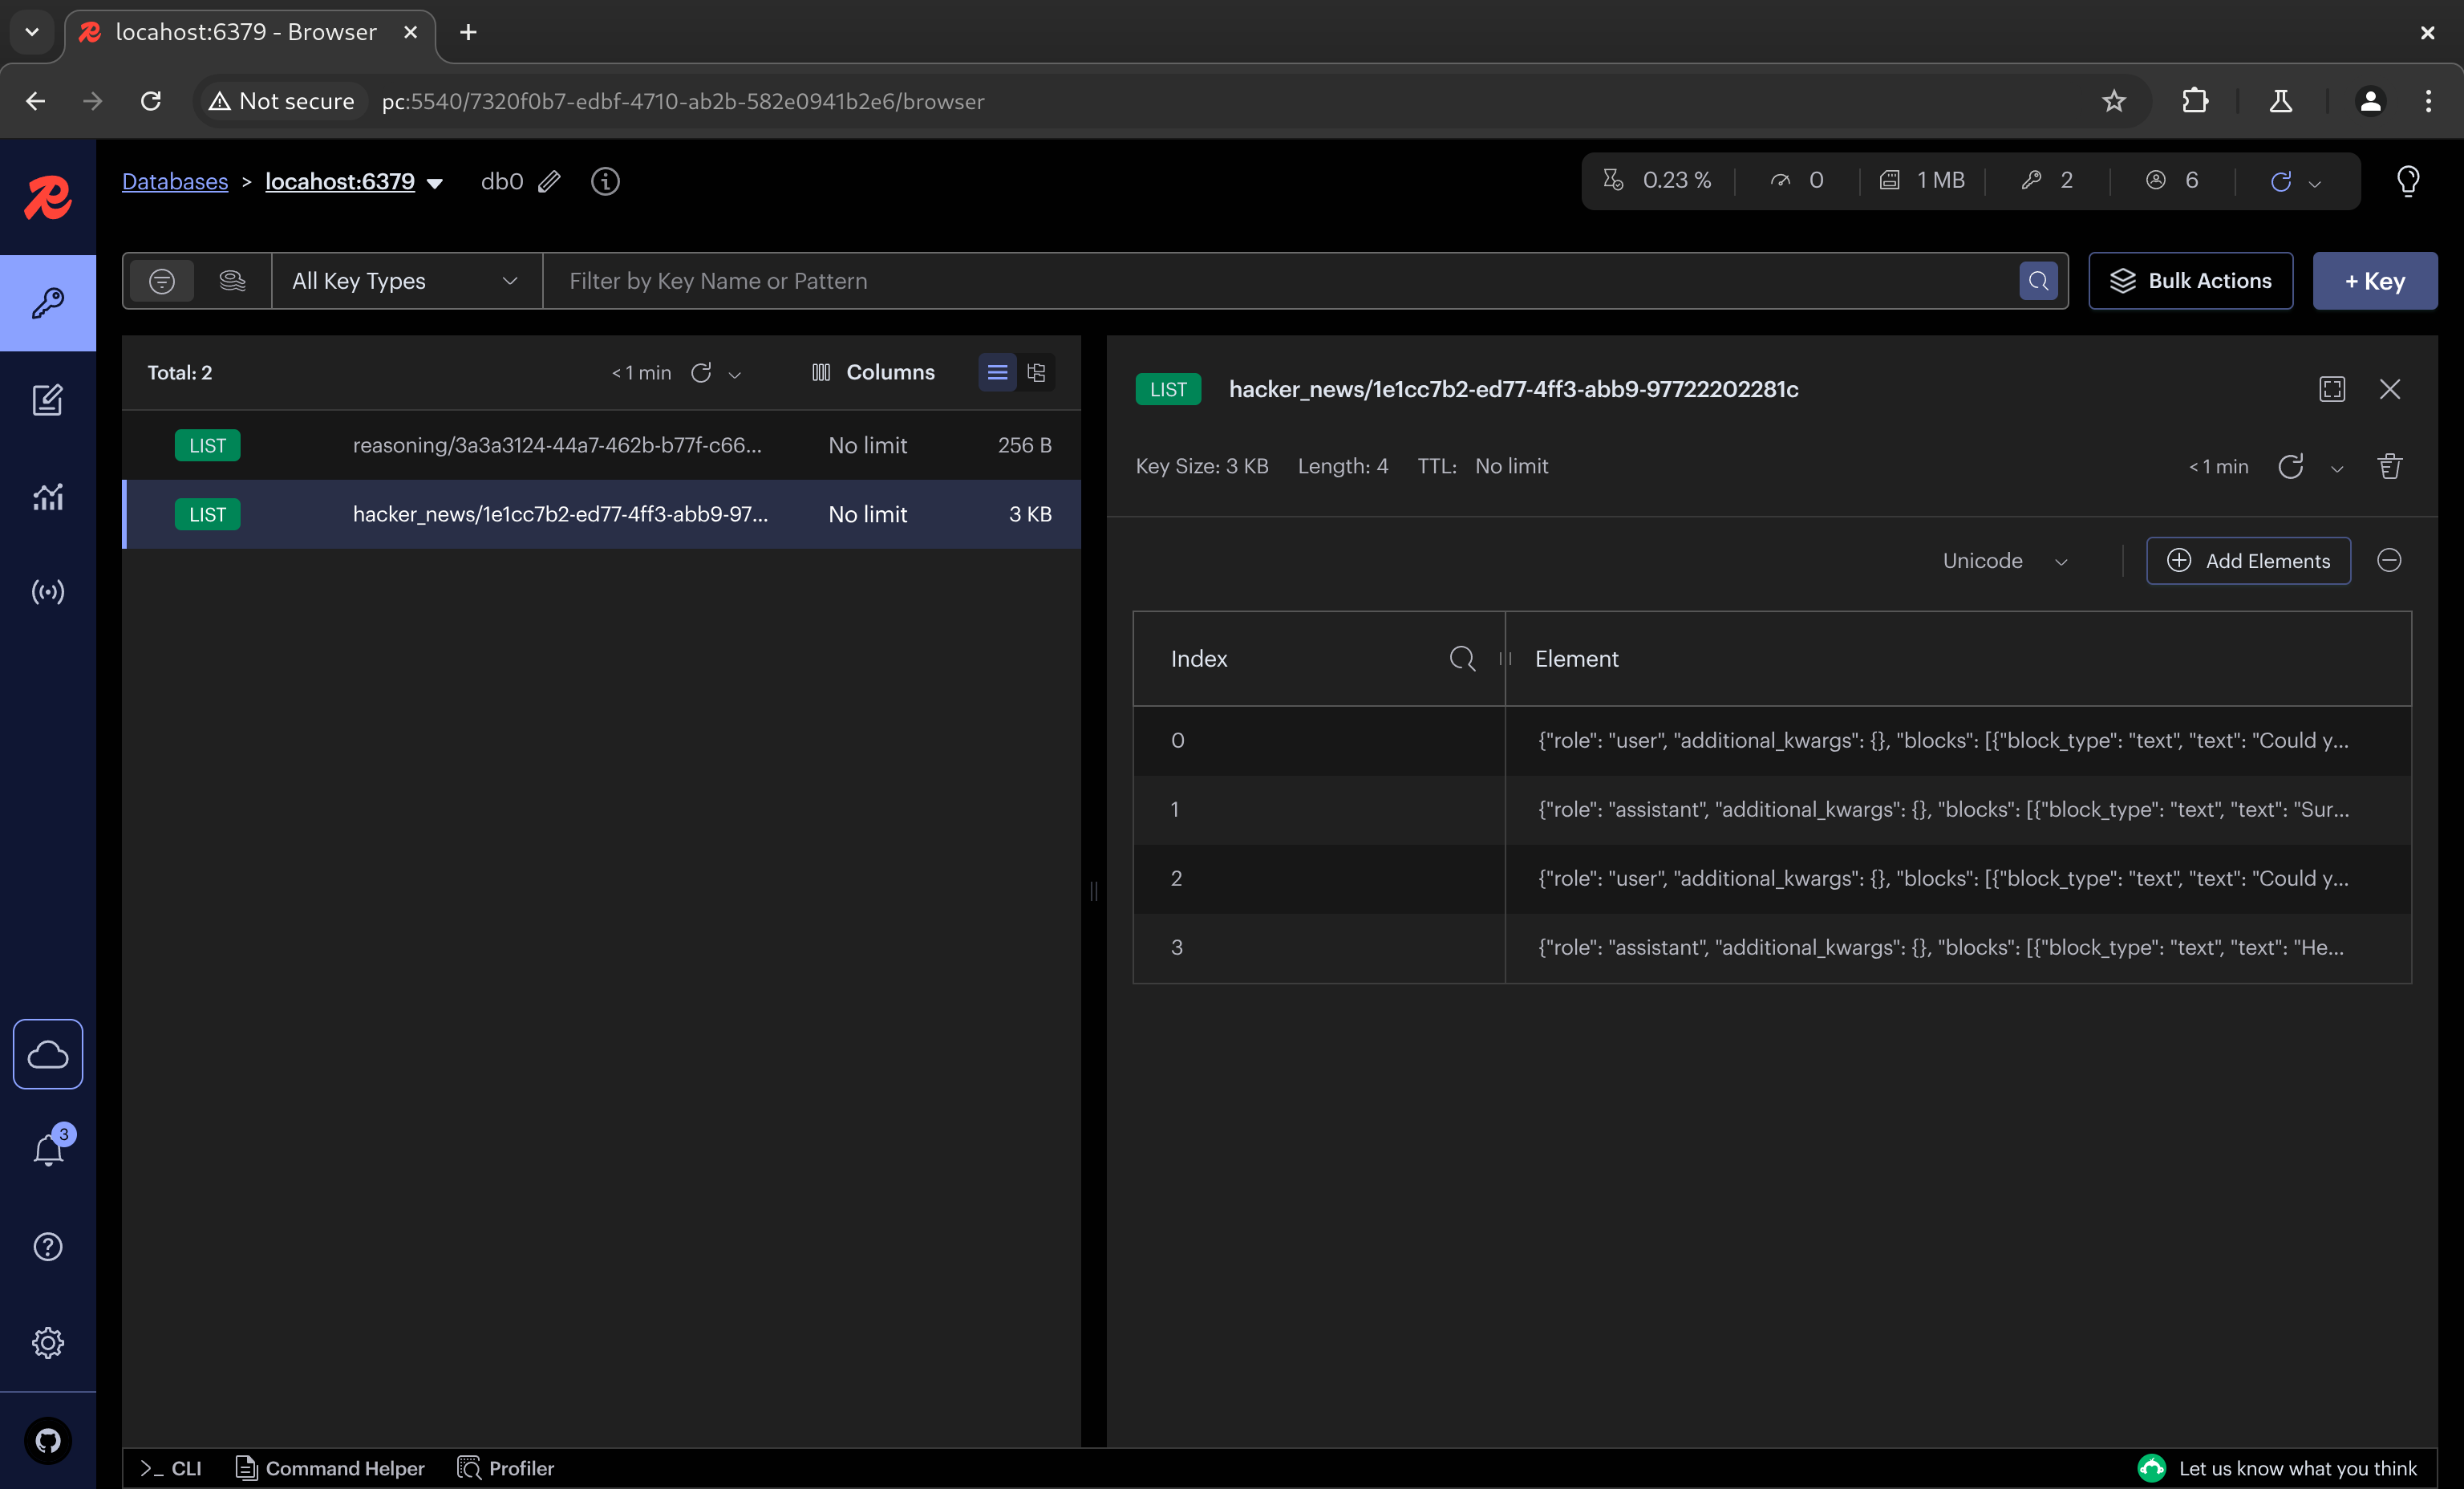Open the Analysis Tools chart icon

click(47, 496)
